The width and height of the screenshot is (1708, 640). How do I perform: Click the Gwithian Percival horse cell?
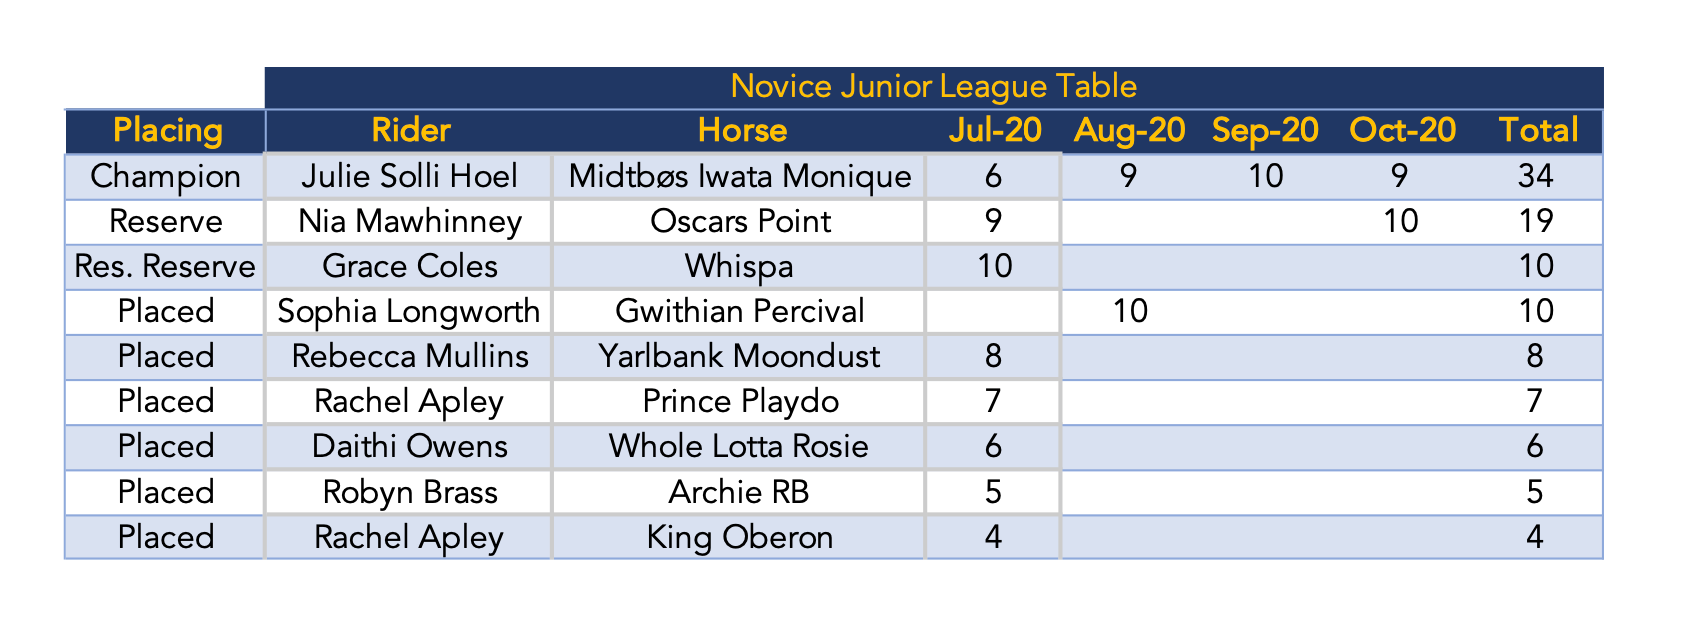coord(740,312)
